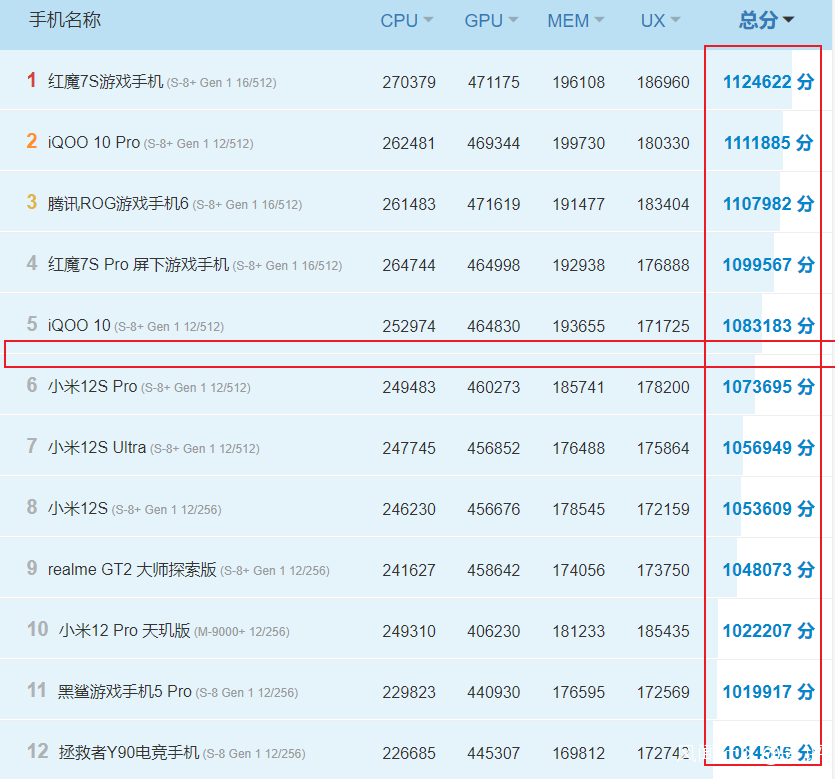Sort by GPU column header
This screenshot has width=835, height=779.
(491, 21)
